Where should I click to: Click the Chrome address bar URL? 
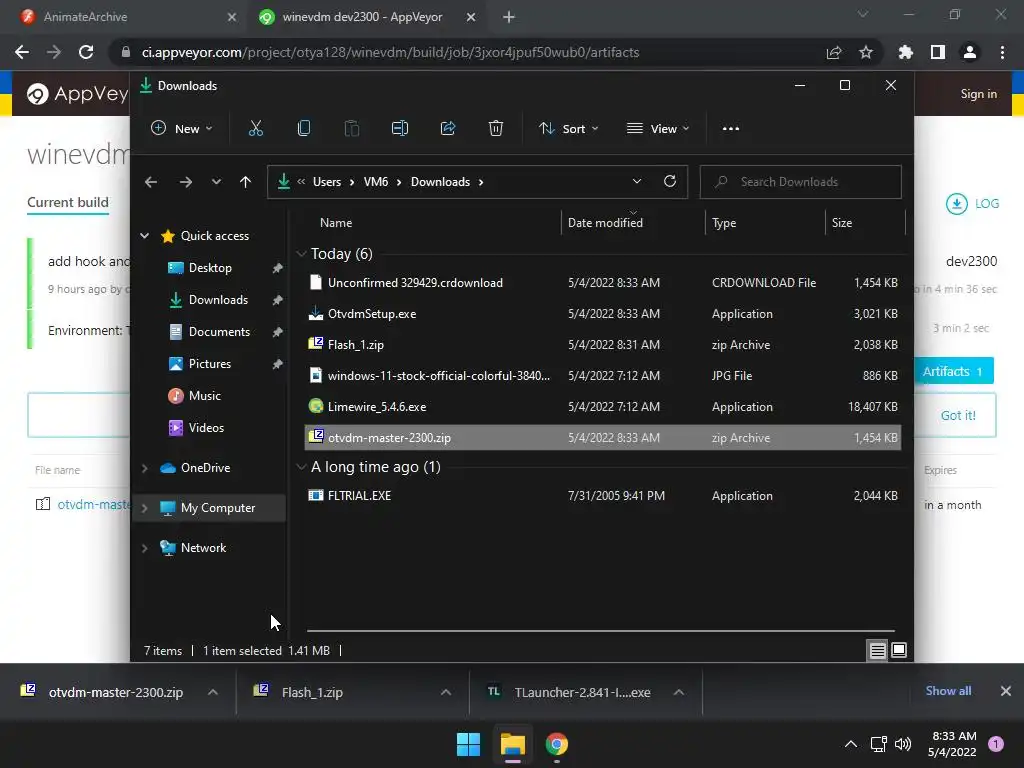[391, 52]
